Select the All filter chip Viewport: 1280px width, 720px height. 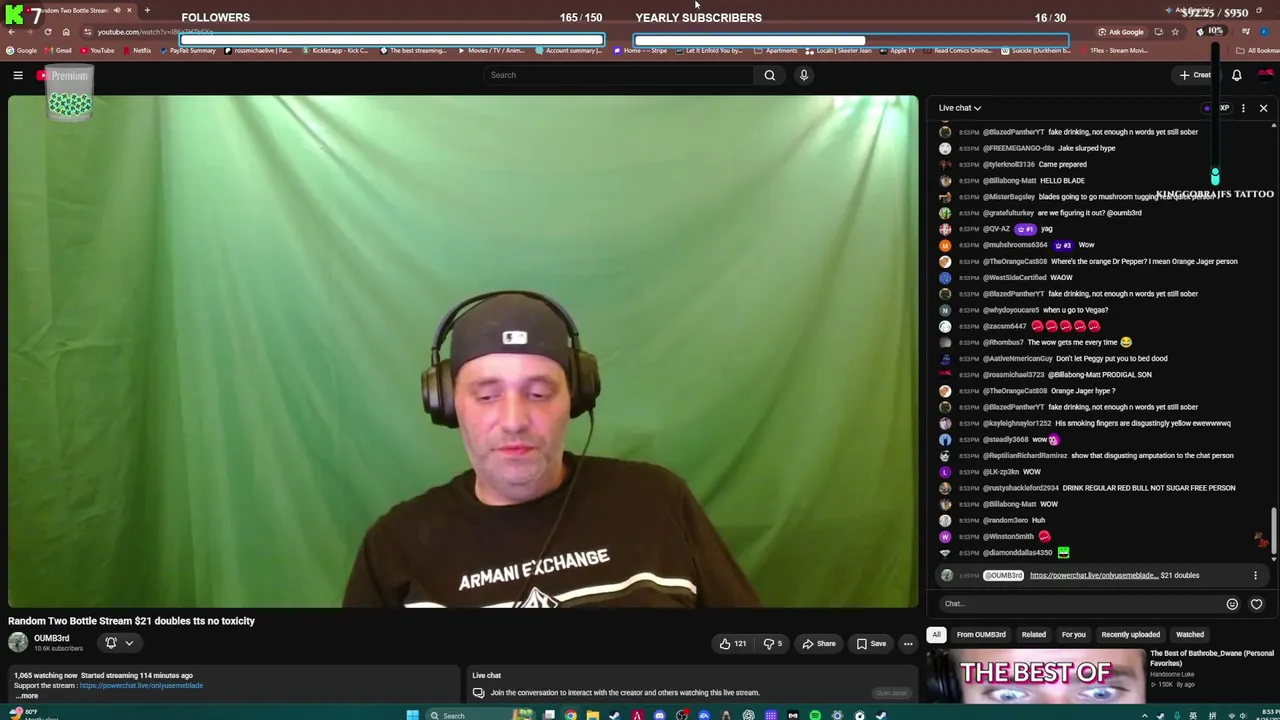click(x=936, y=635)
